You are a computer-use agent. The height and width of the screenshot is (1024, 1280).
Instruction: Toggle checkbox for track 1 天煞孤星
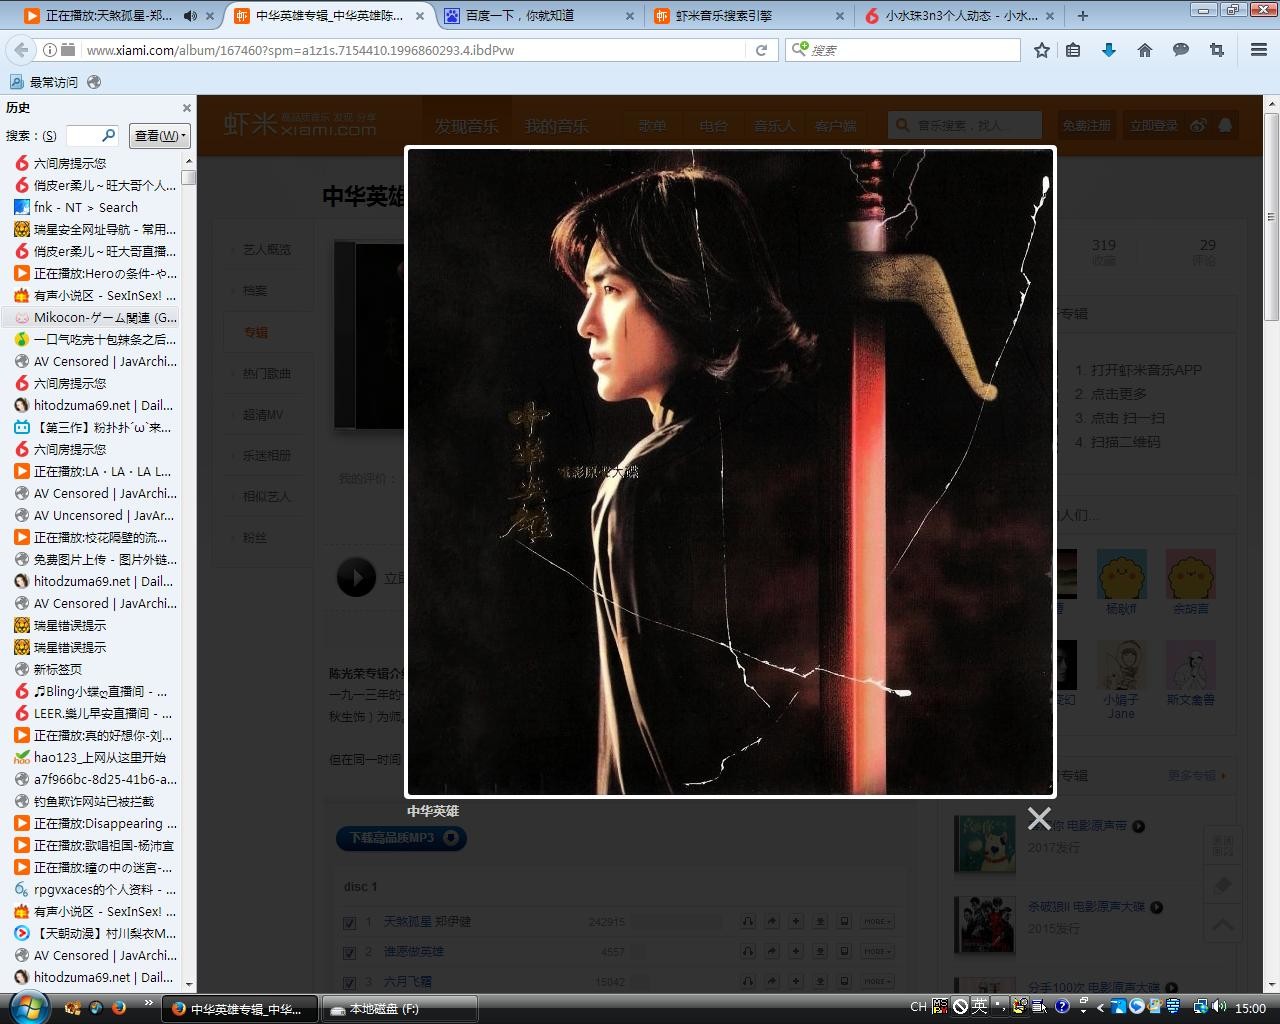(349, 922)
